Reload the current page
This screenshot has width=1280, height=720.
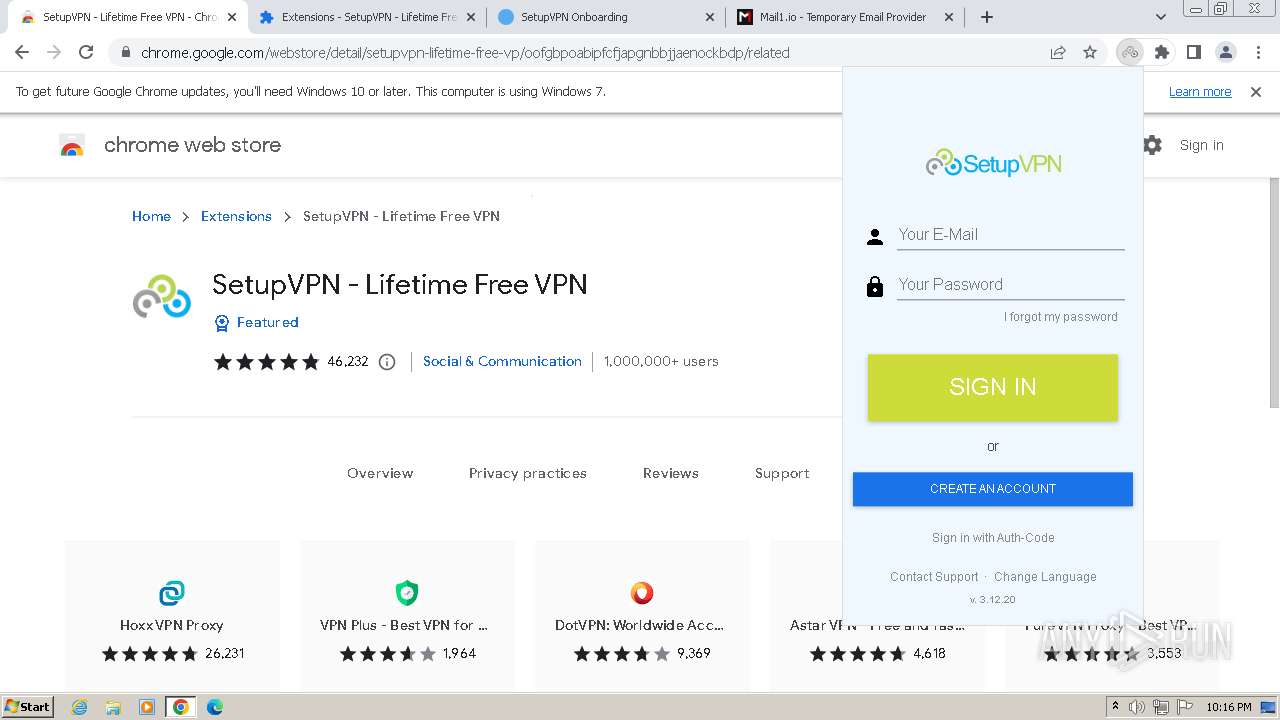tap(86, 53)
